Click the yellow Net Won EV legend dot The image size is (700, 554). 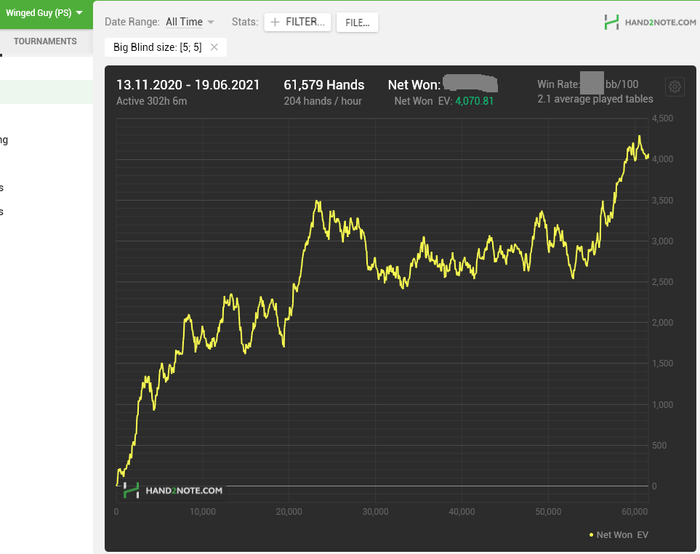(x=591, y=535)
